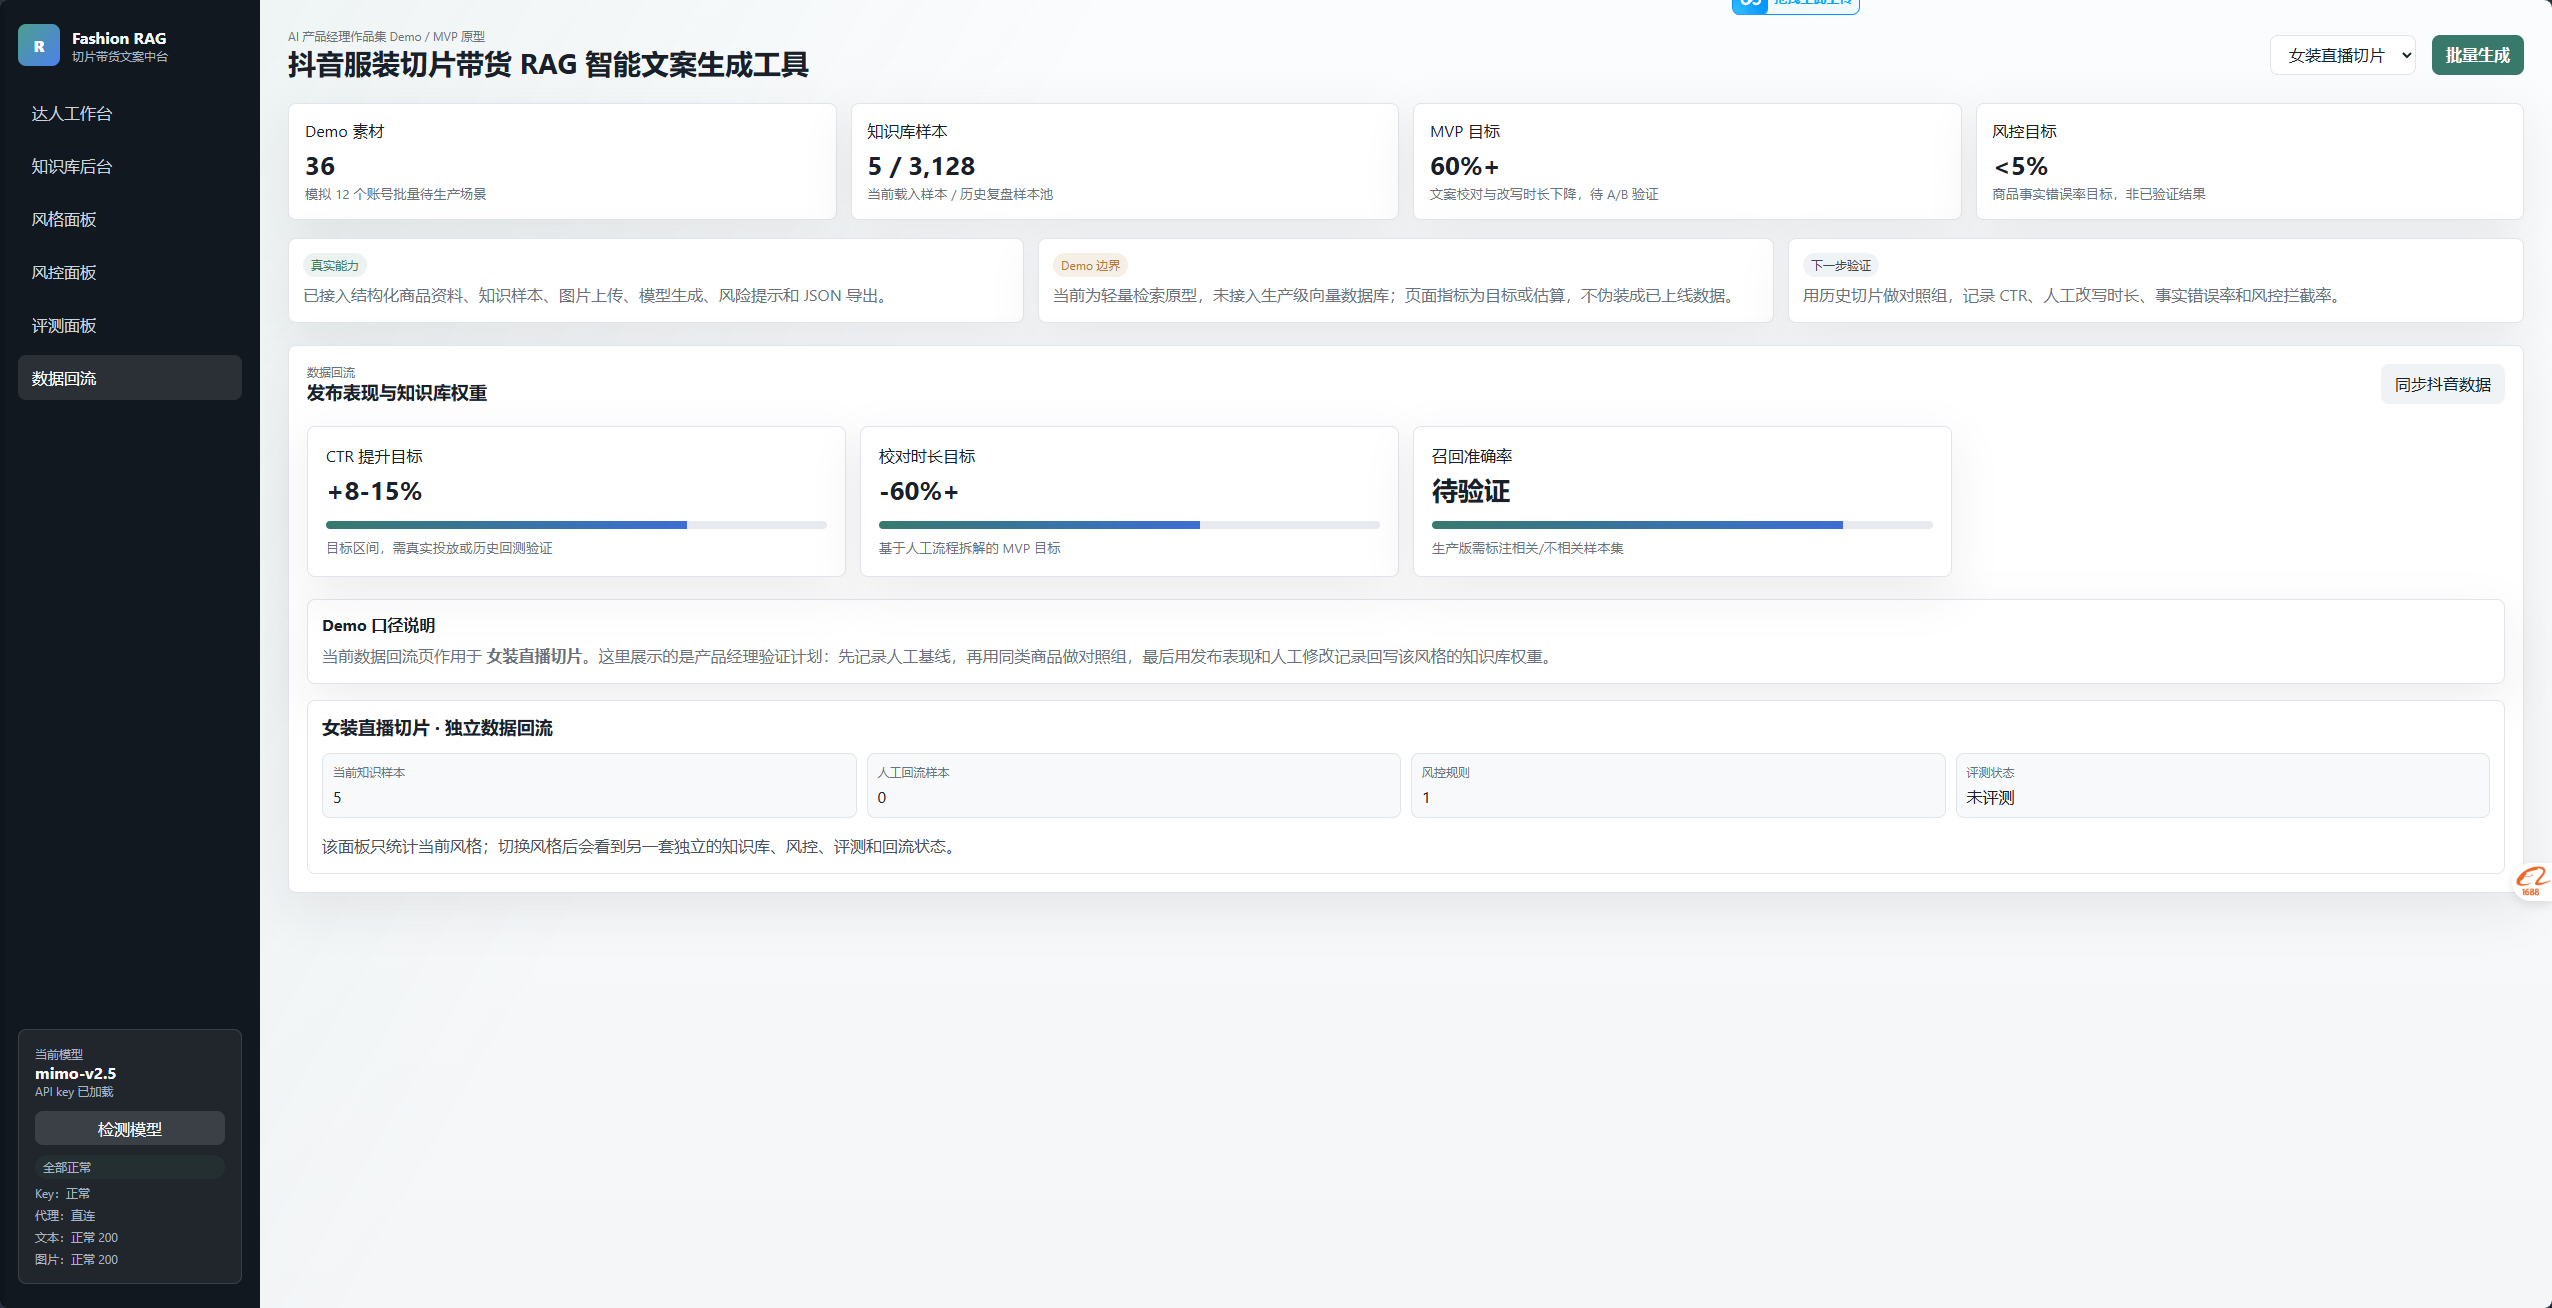
Task: Click the 真实能力 green tag
Action: coord(335,265)
